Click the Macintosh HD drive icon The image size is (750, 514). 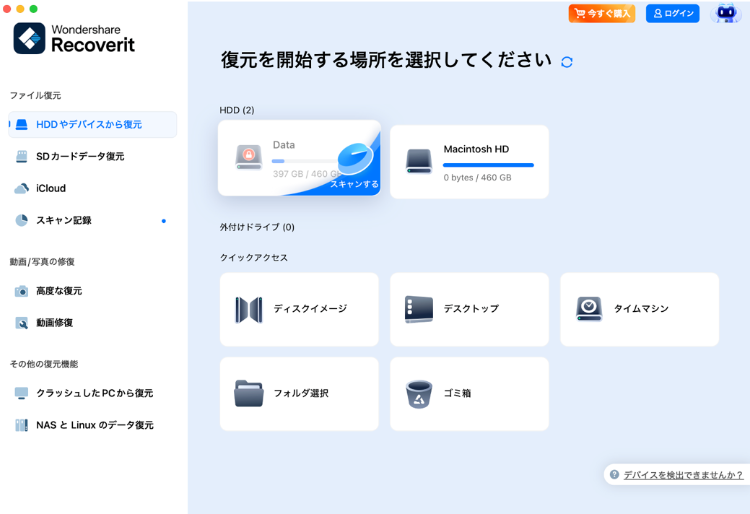(x=419, y=161)
